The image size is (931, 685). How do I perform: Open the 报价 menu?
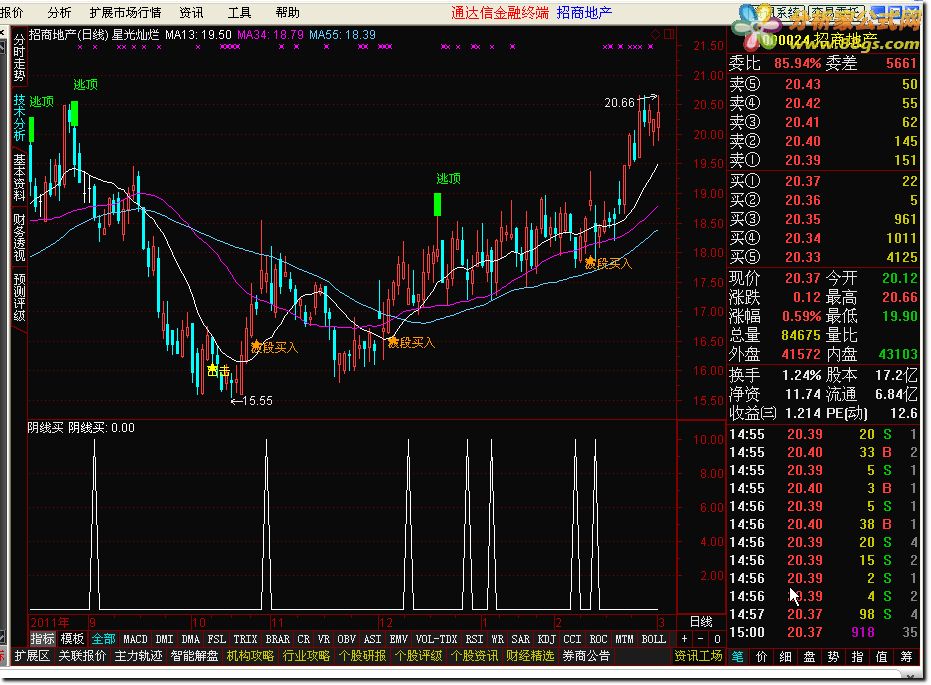coord(12,12)
